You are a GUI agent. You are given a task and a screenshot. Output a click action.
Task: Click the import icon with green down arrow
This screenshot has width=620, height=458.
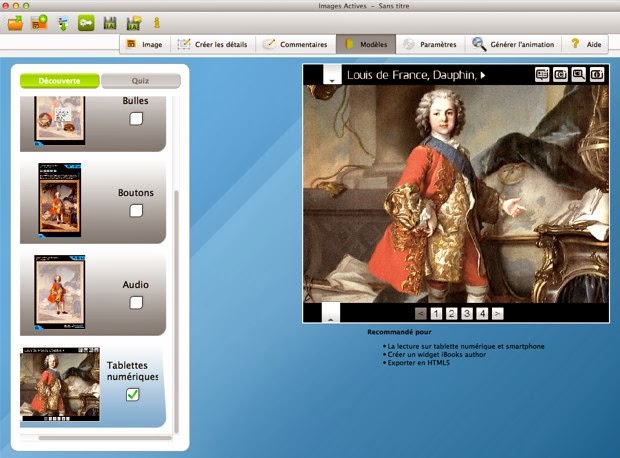click(x=63, y=23)
